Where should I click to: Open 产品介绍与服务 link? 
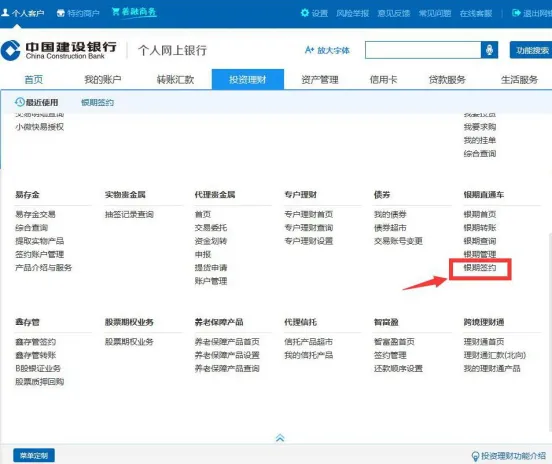44,268
